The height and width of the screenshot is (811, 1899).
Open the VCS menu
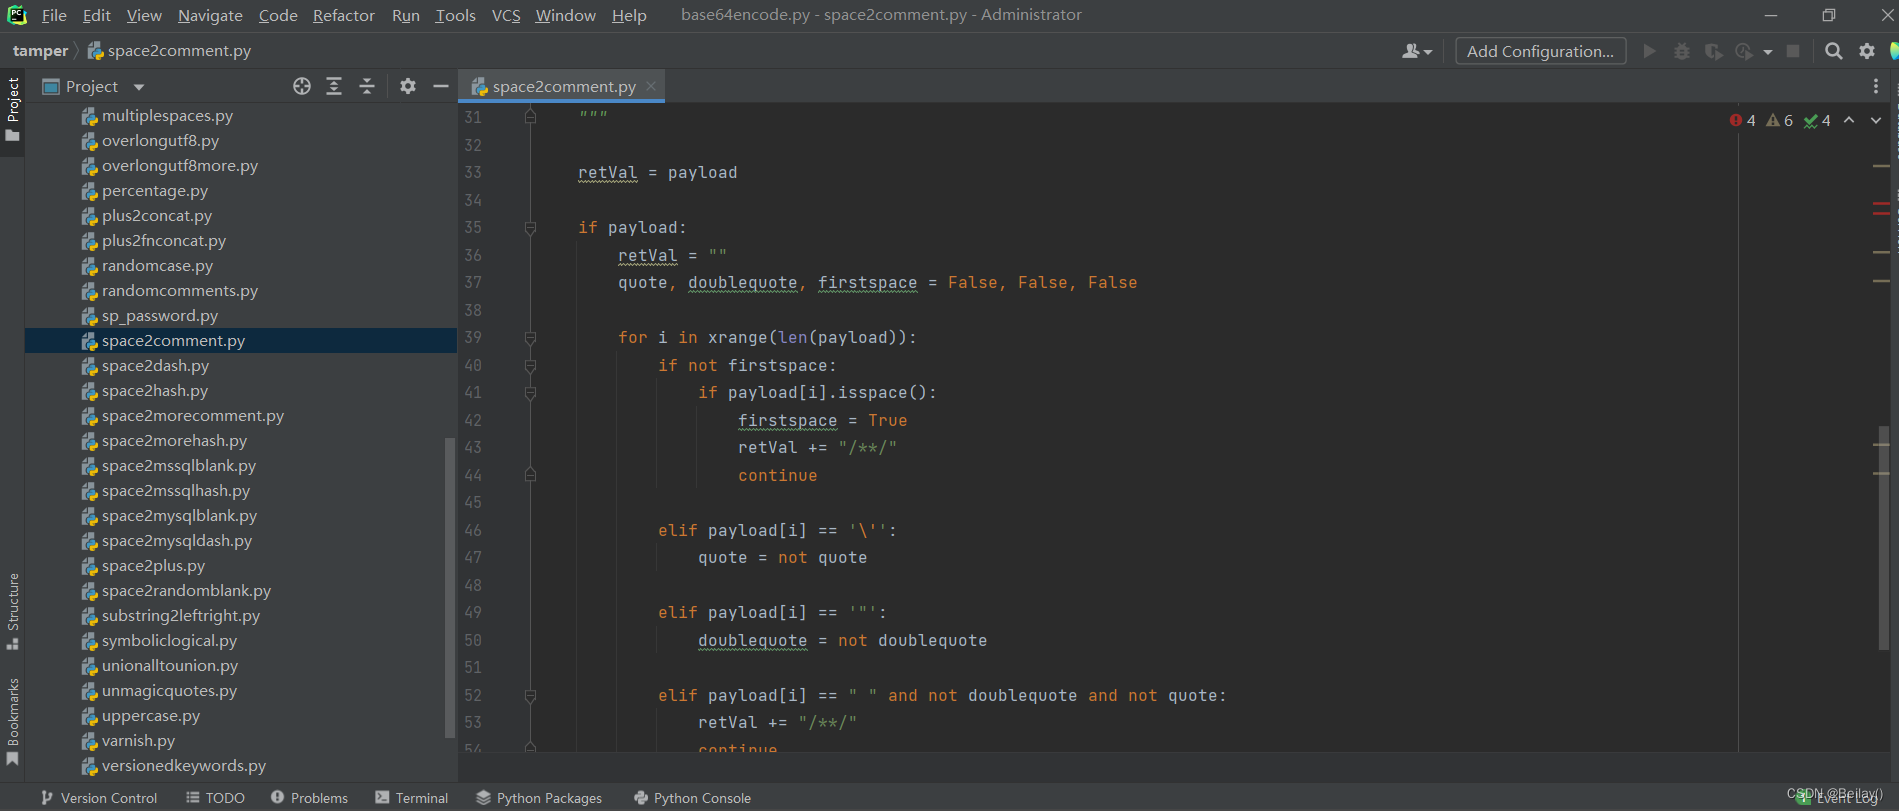click(x=506, y=15)
